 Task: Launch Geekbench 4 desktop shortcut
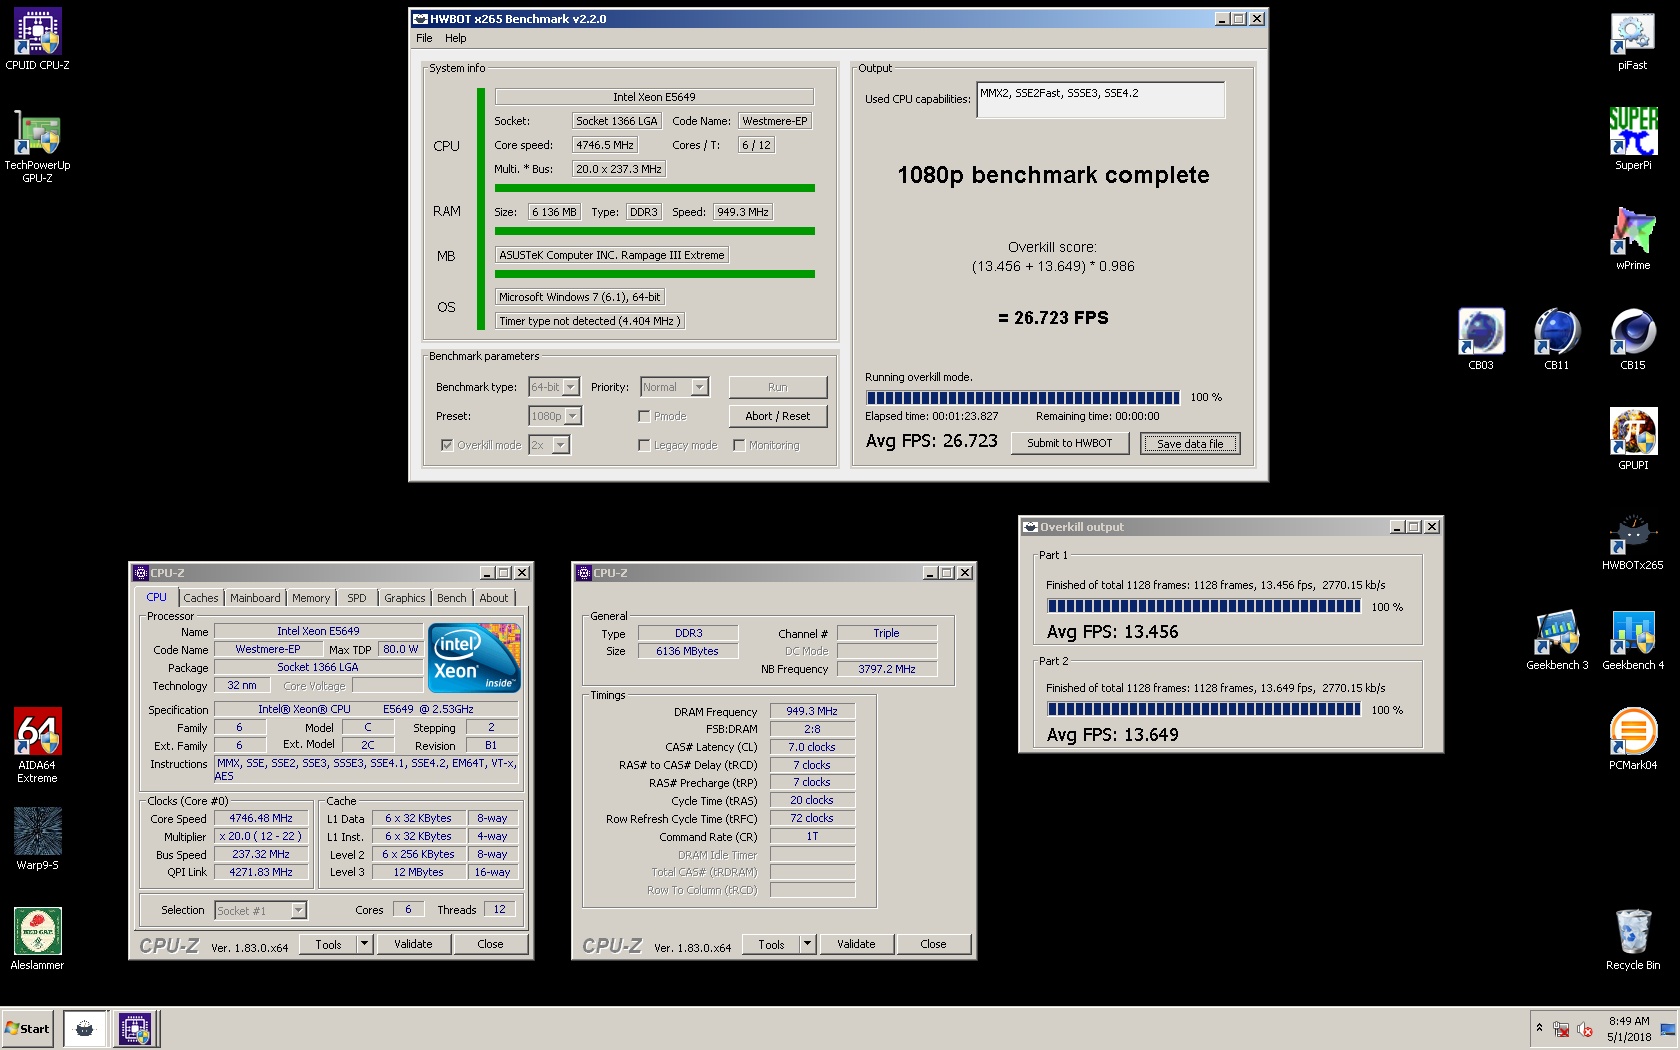pyautogui.click(x=1632, y=640)
